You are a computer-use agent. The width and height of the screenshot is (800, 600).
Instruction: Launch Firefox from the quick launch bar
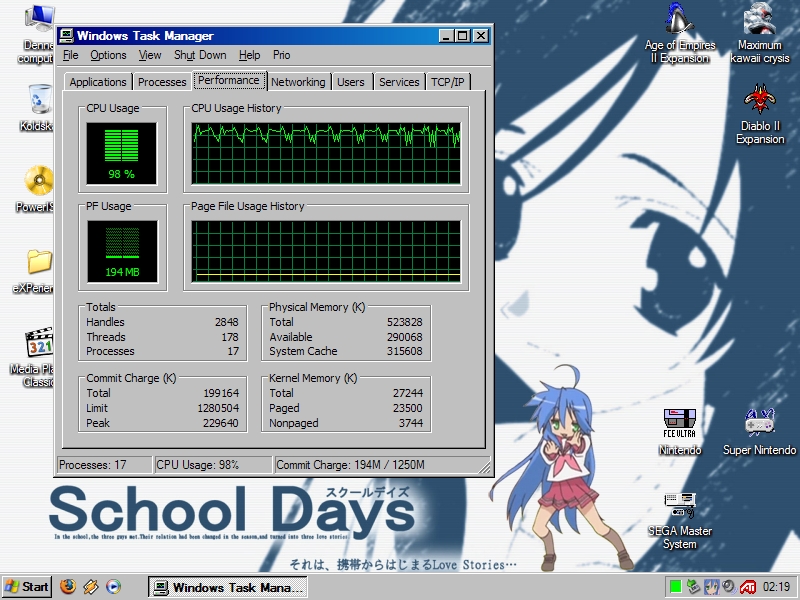68,587
